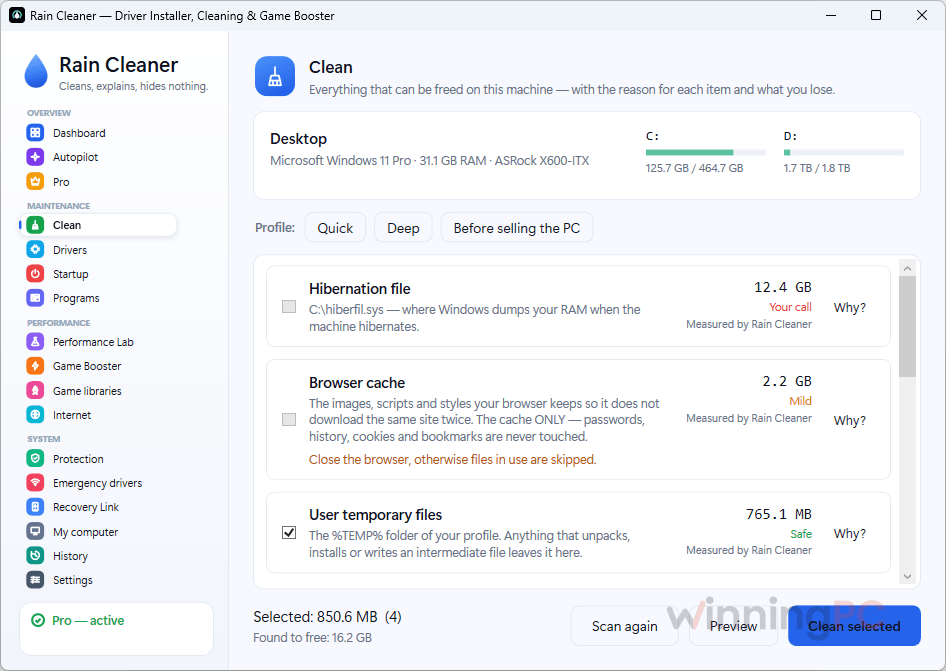Select the Before selling the PC profile
This screenshot has width=946, height=671.
[516, 227]
